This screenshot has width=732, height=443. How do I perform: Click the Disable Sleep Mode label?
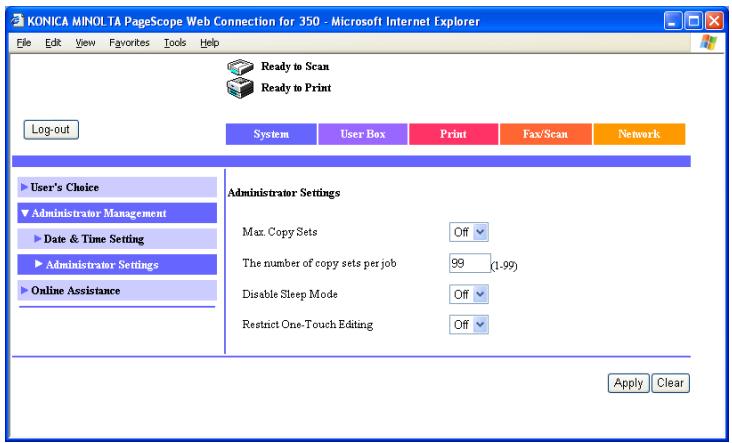pos(290,295)
